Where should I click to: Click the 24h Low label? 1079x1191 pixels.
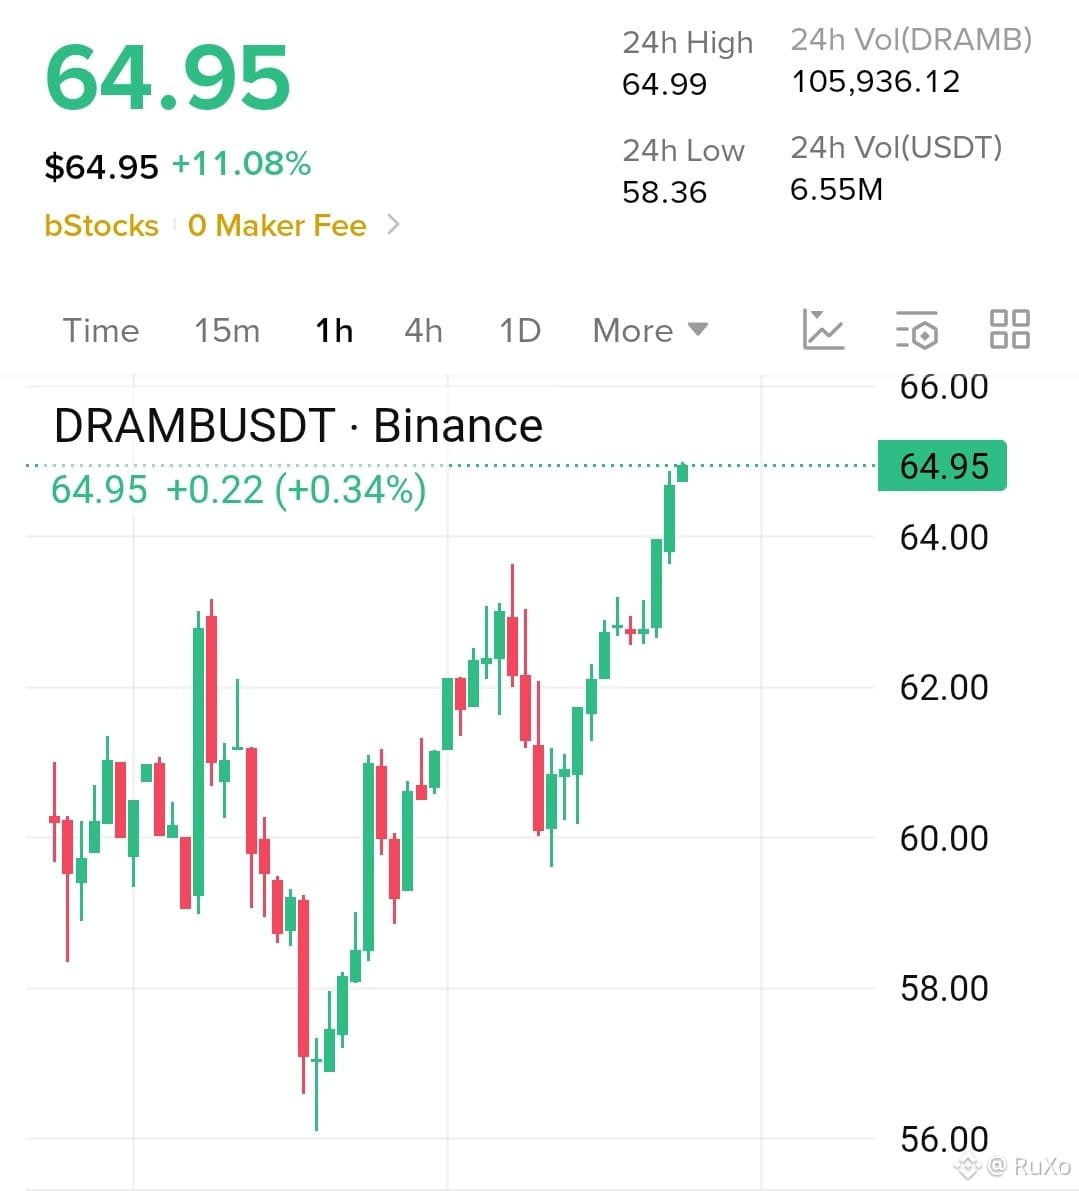[683, 150]
